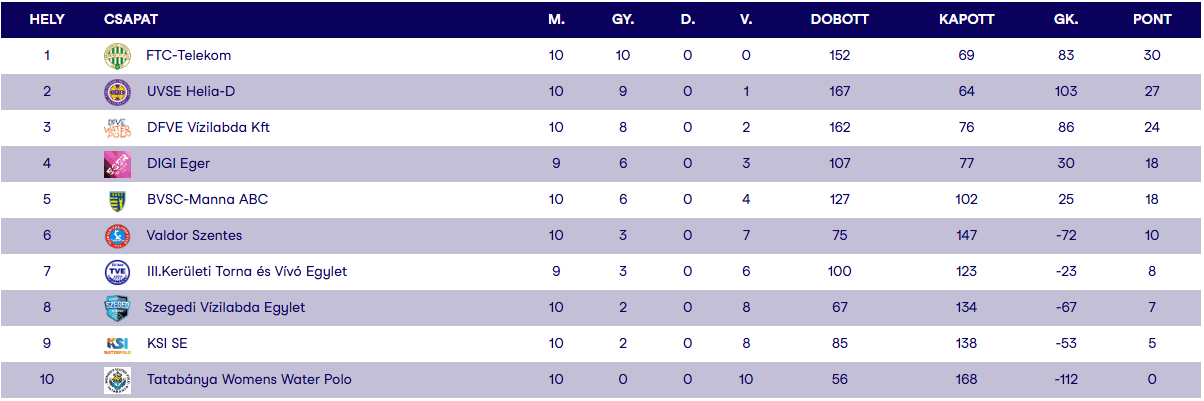
Task: Click the KSI SE team logo
Action: coord(118,344)
